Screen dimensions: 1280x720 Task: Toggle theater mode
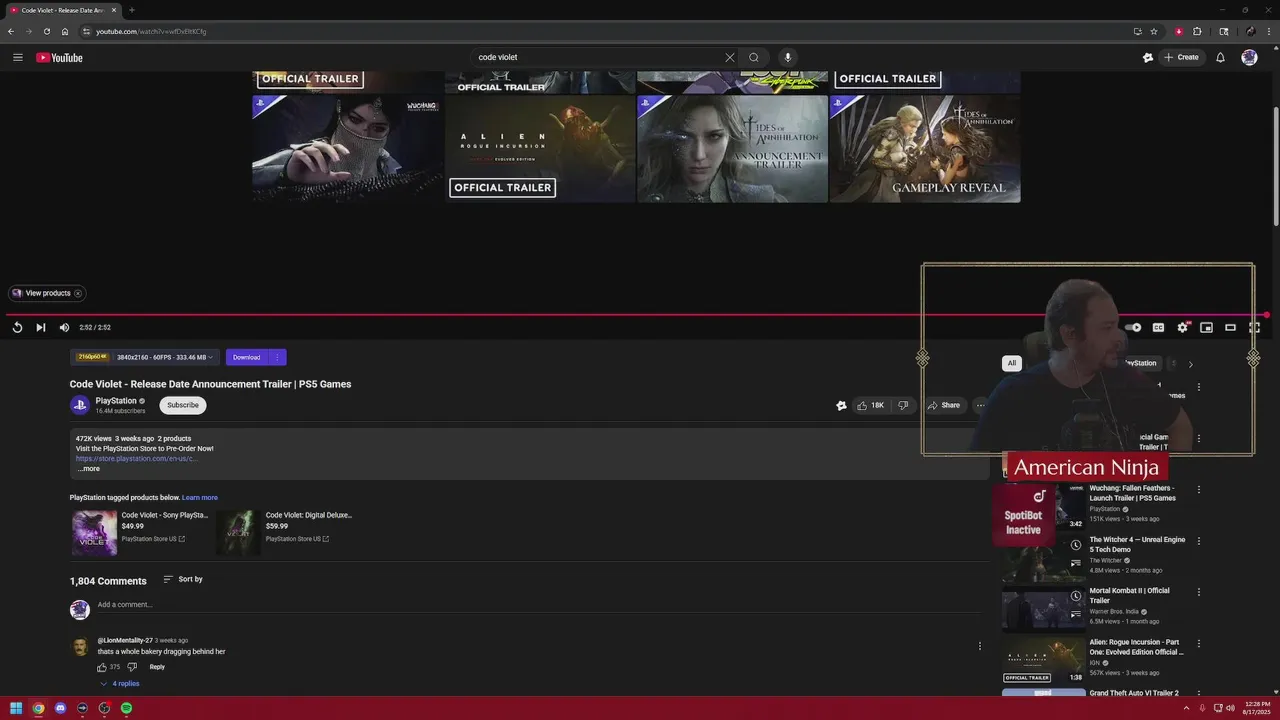pos(1230,327)
